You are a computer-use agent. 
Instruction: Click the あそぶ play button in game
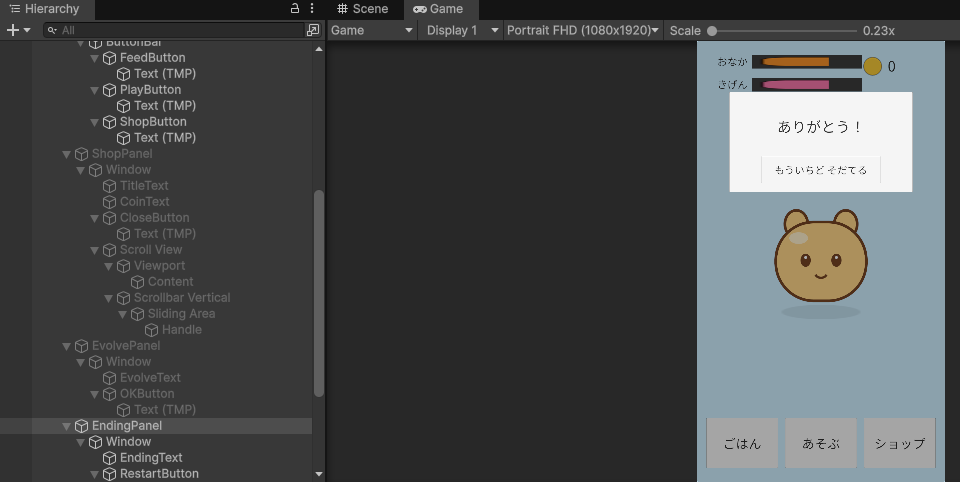tap(820, 443)
